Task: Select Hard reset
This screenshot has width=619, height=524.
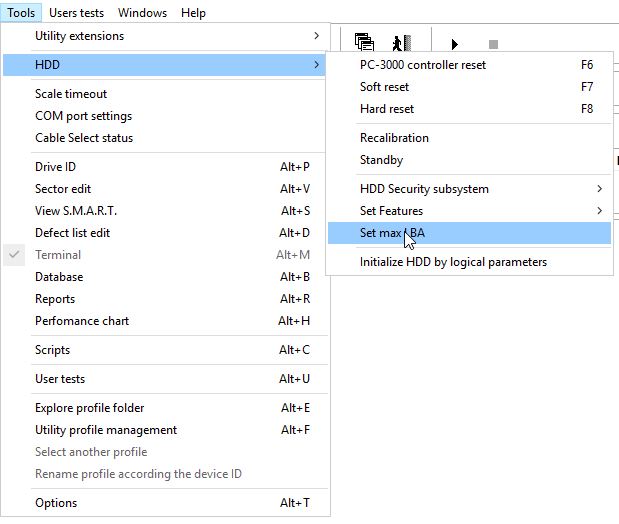Action: pyautogui.click(x=469, y=109)
